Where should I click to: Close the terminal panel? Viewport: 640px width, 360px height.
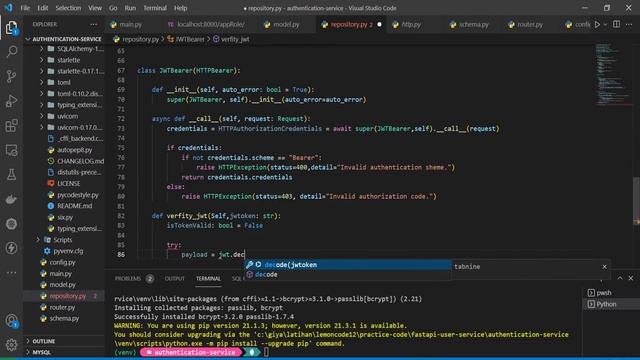click(x=631, y=278)
